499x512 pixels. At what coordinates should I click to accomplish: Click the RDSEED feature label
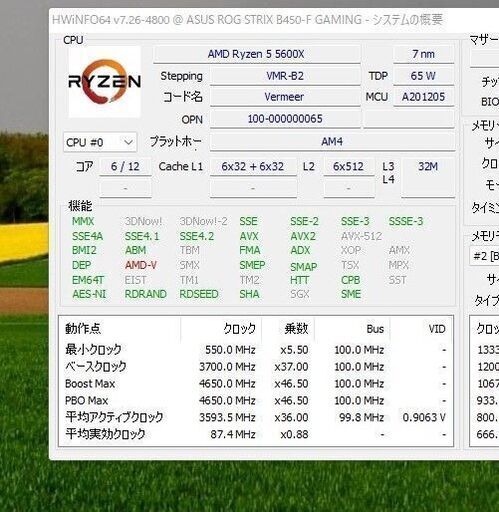(199, 294)
